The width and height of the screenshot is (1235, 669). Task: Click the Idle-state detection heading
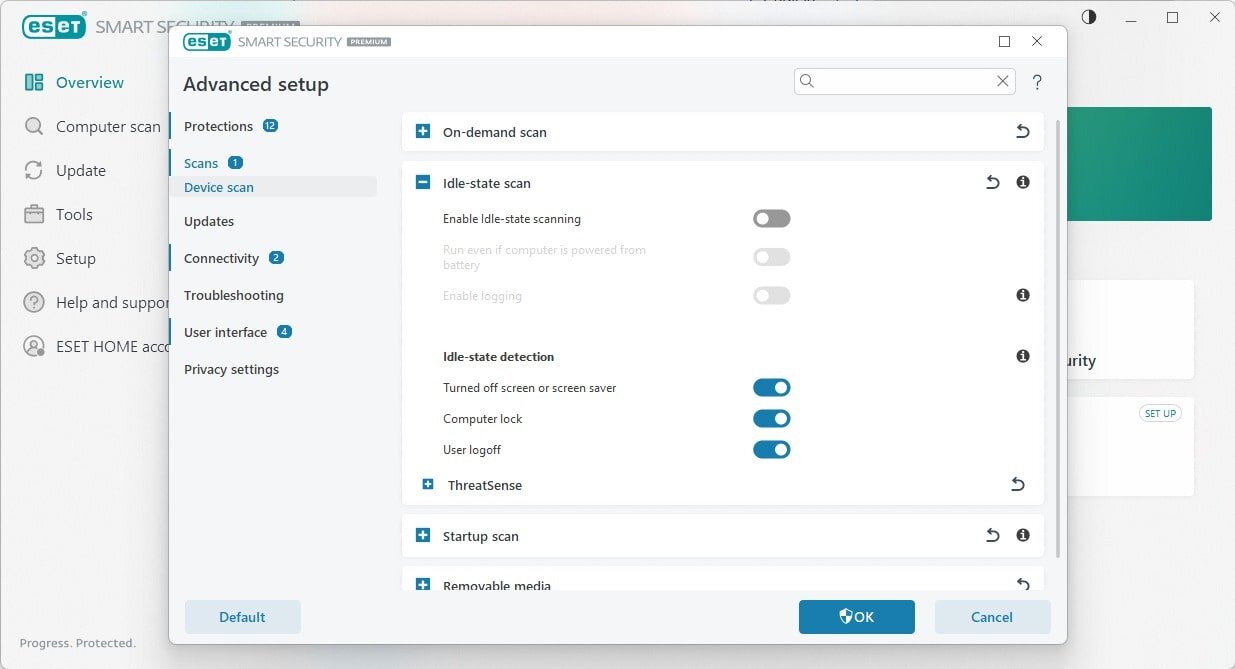point(498,357)
